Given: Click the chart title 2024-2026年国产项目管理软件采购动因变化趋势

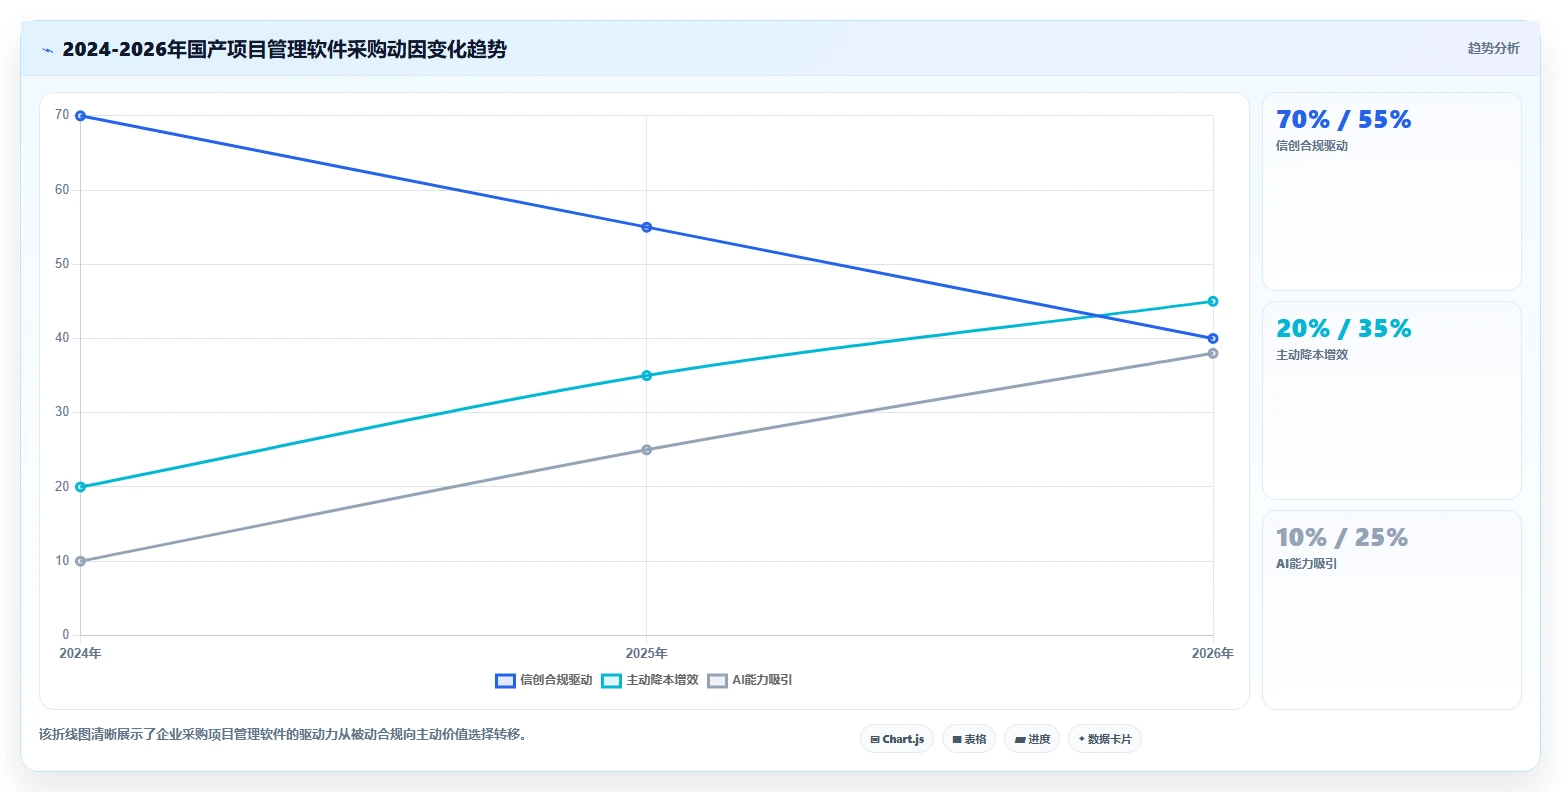Looking at the screenshot, I should 284,49.
